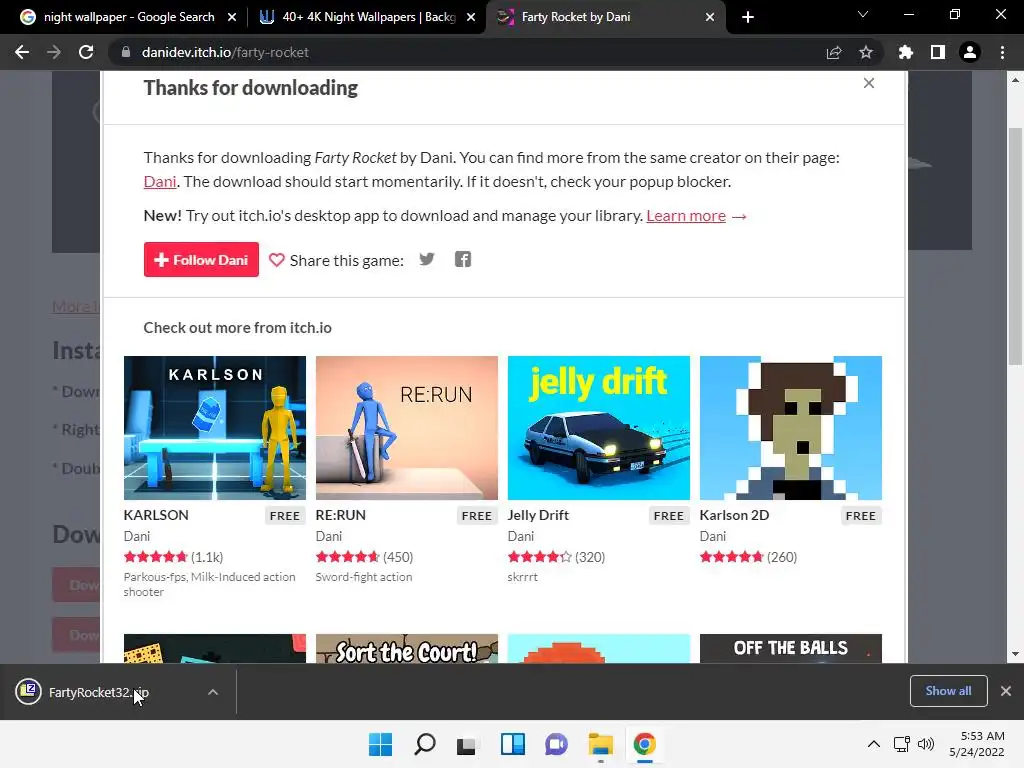The image size is (1024, 768).
Task: Open File Explorer from the taskbar
Action: click(600, 744)
